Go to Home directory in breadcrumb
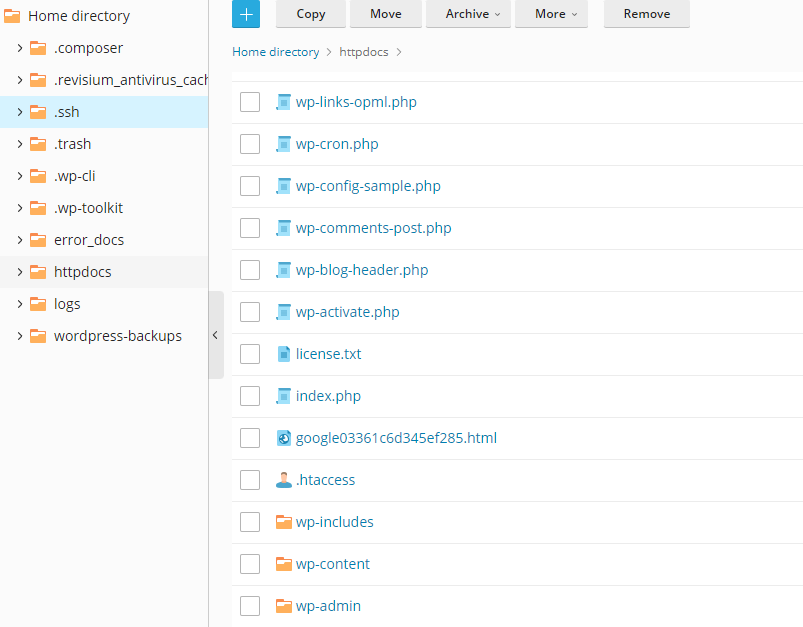803x627 pixels. [x=275, y=52]
